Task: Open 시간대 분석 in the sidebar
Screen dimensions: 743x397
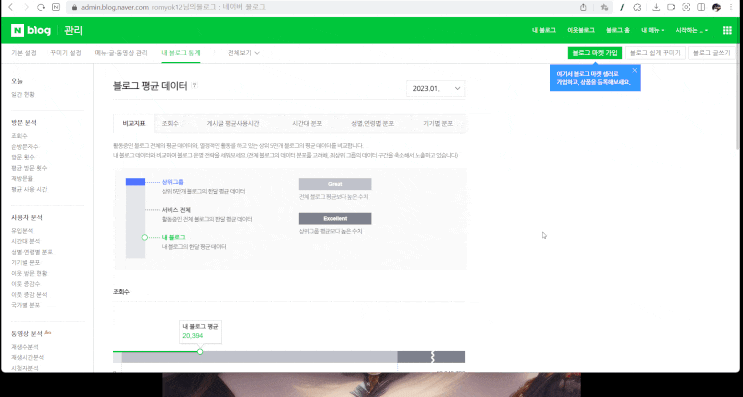Action: click(26, 241)
